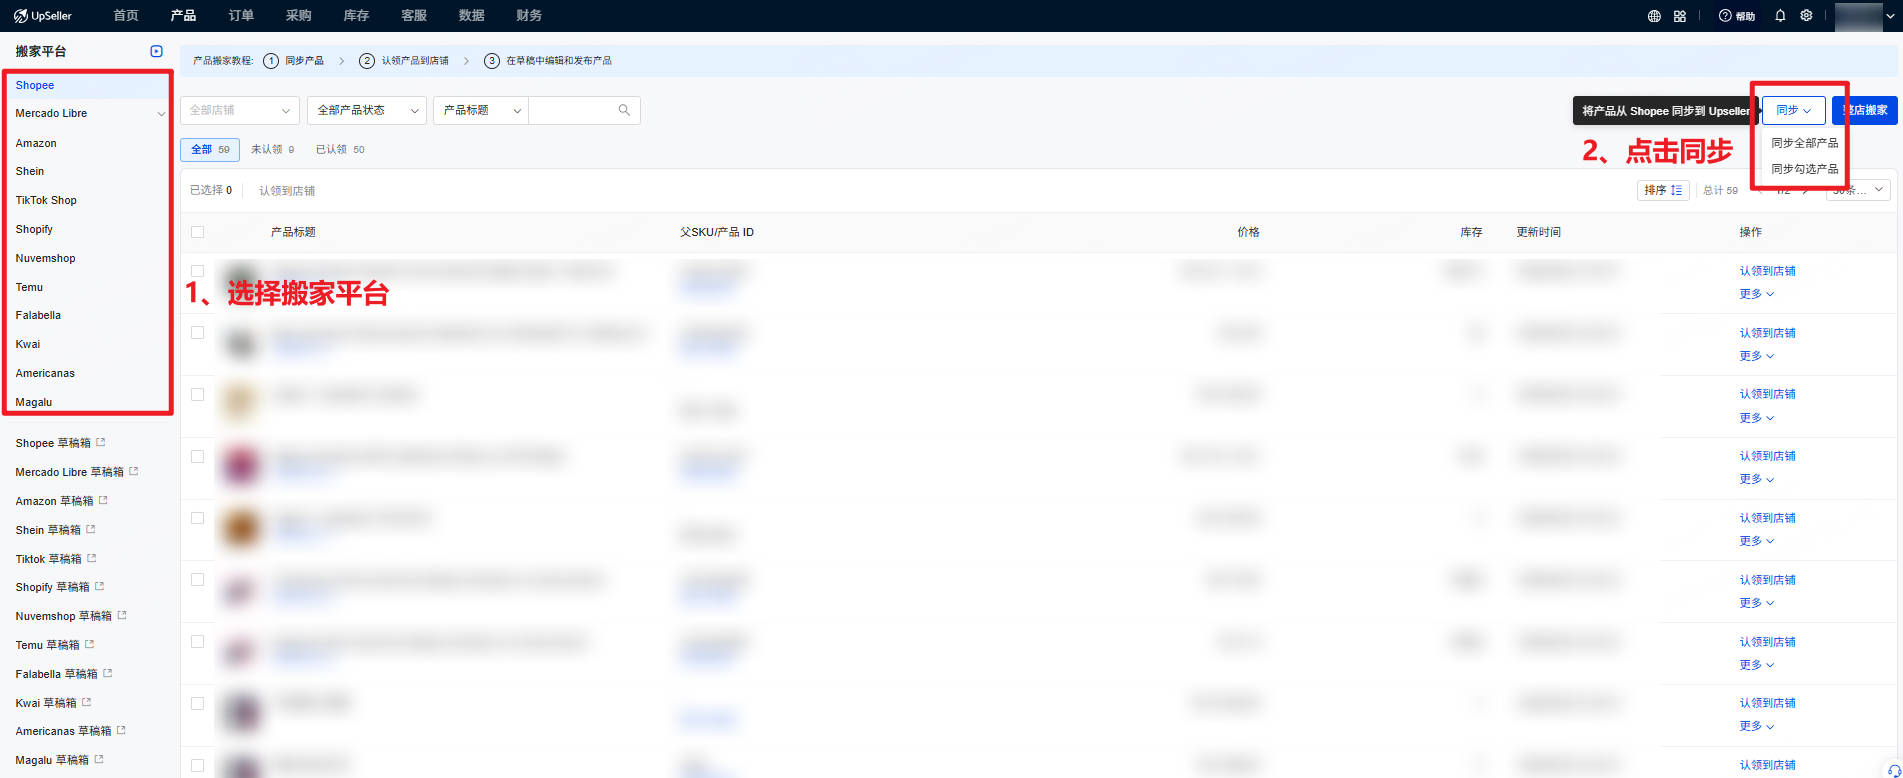The width and height of the screenshot is (1903, 778).
Task: Click the collapse icon beside 搬家平台
Action: pos(156,51)
